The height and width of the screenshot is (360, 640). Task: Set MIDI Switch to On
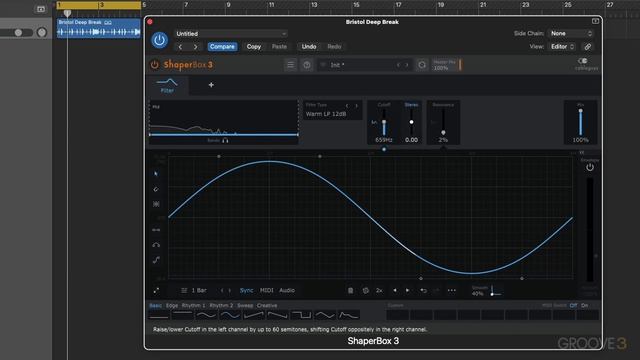tap(584, 305)
